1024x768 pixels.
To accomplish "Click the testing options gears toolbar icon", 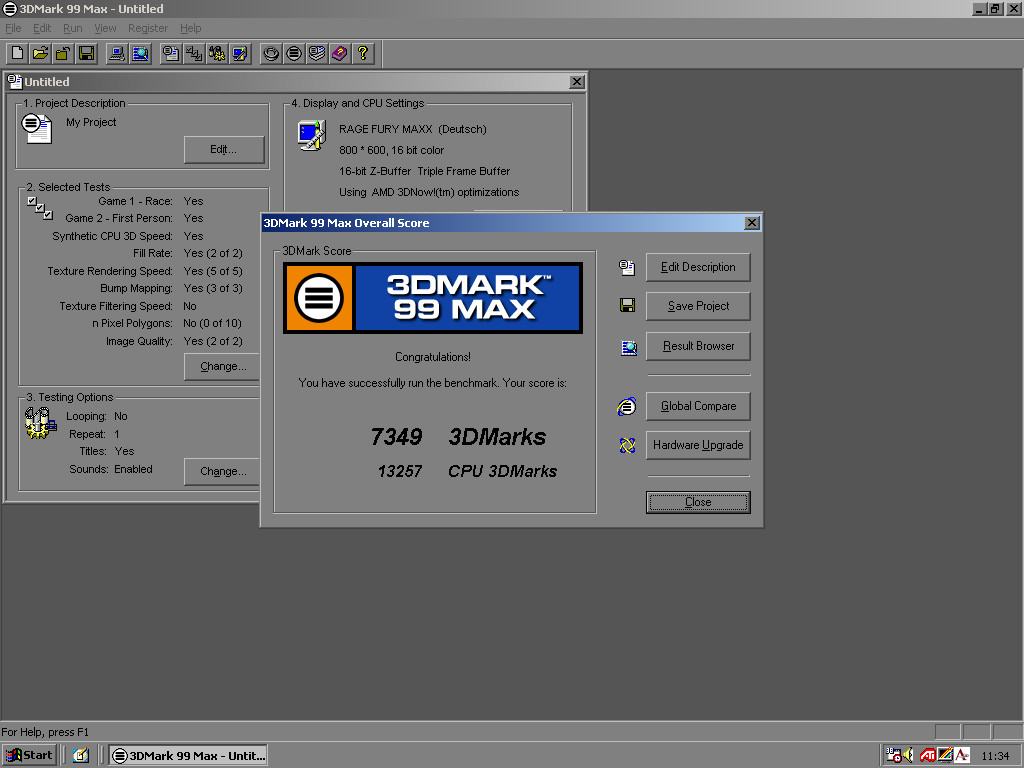I will [x=217, y=54].
